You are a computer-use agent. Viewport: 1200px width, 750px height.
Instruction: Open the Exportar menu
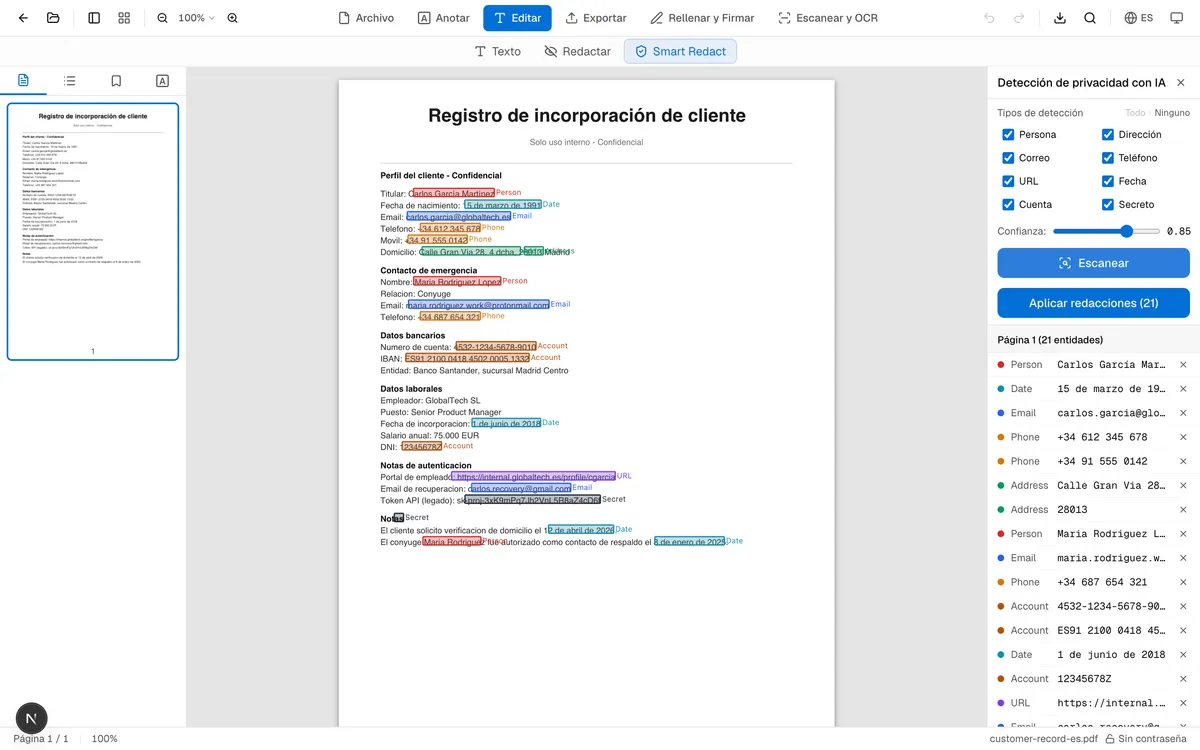pyautogui.click(x=596, y=18)
